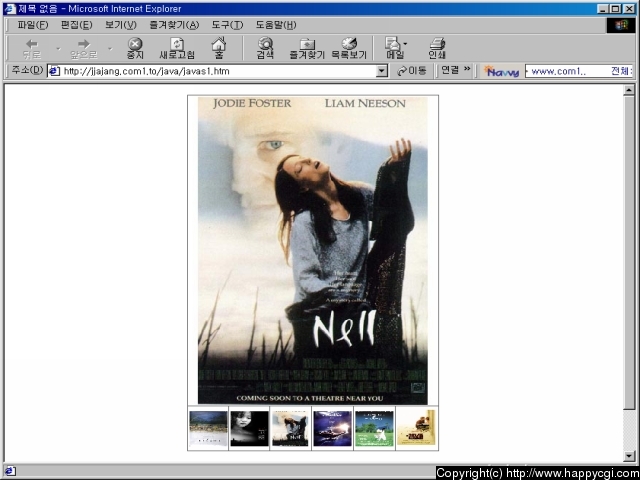The image size is (640, 480).
Task: Go to Home (홈) page icon
Action: coord(219,49)
